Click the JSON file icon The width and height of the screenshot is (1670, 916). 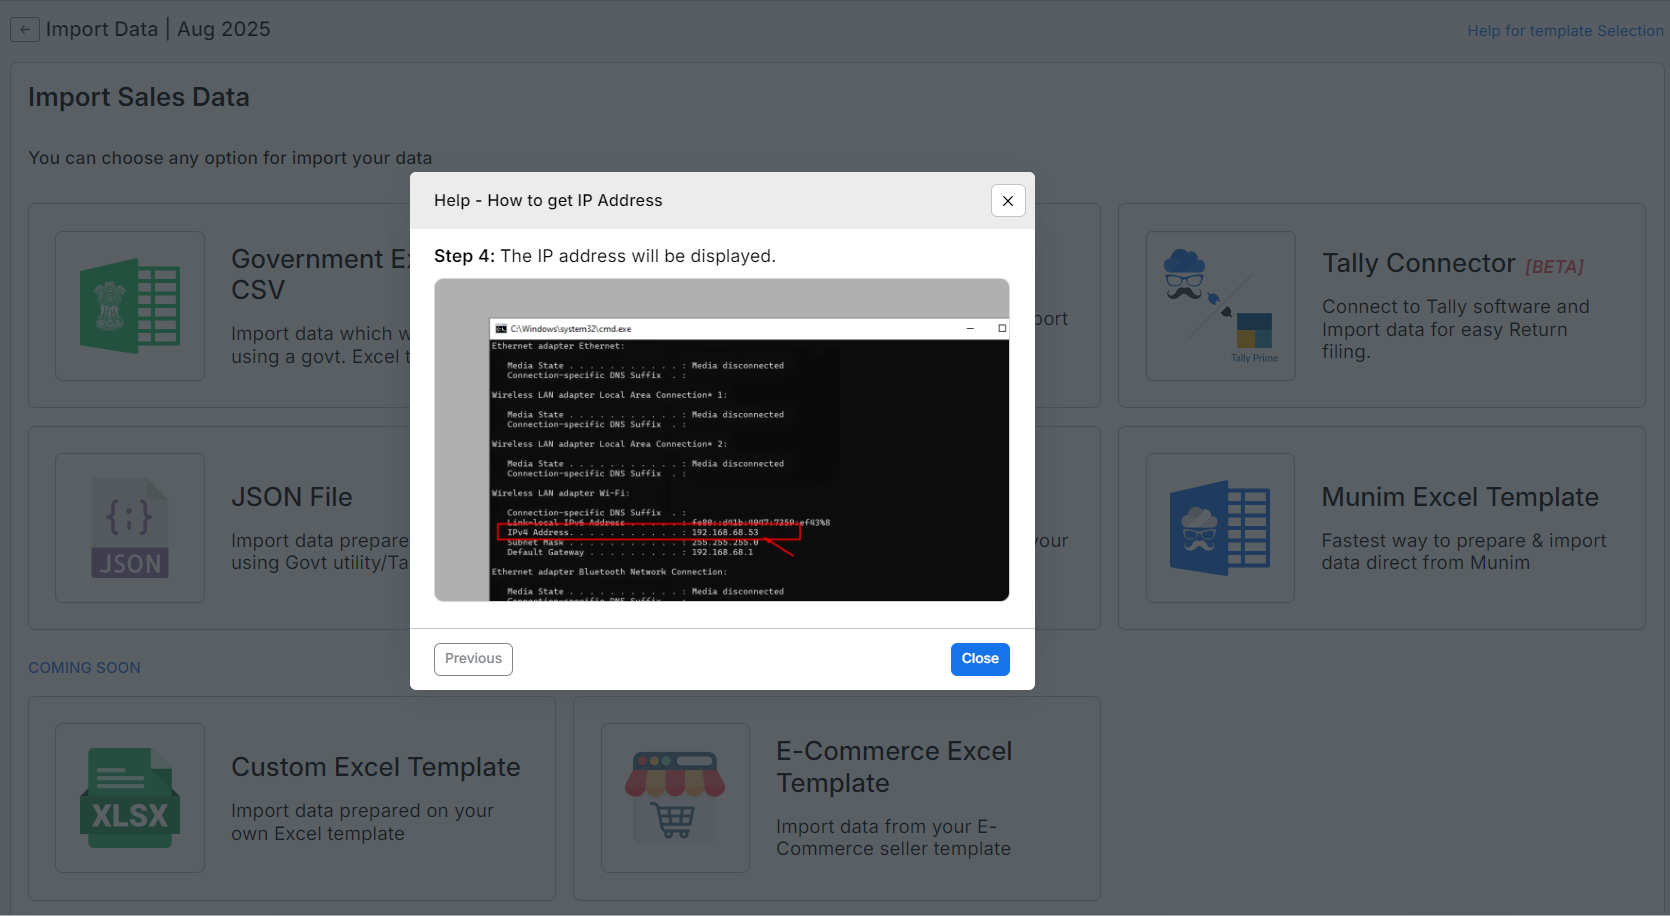pos(130,528)
